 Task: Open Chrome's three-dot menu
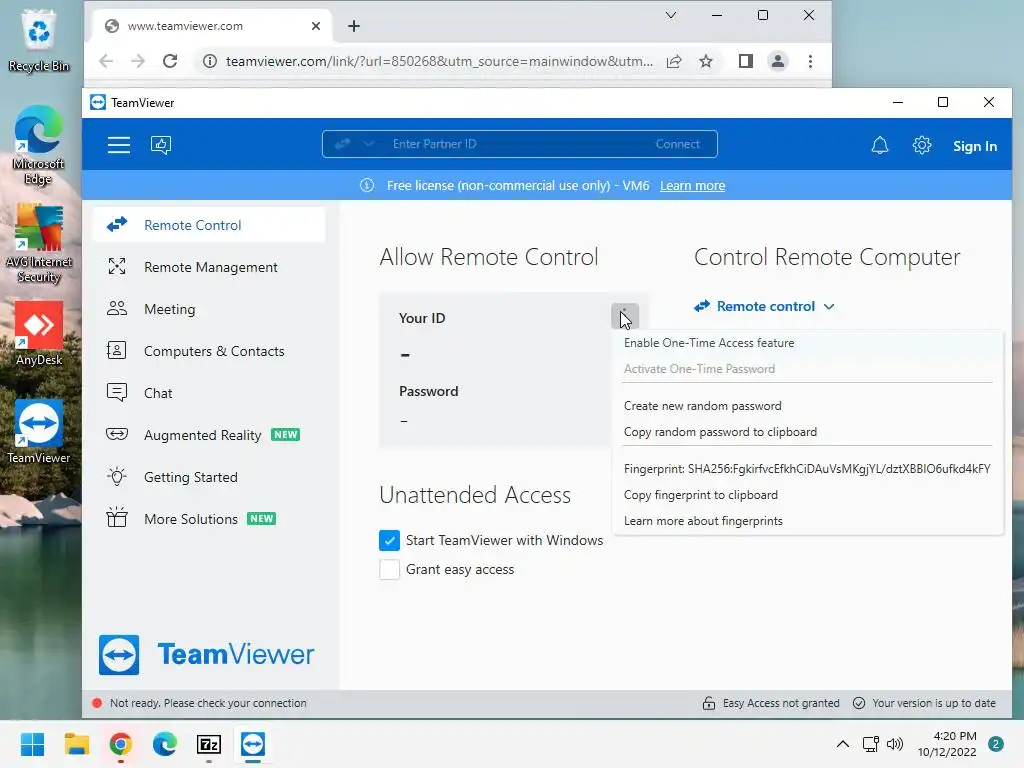(810, 61)
